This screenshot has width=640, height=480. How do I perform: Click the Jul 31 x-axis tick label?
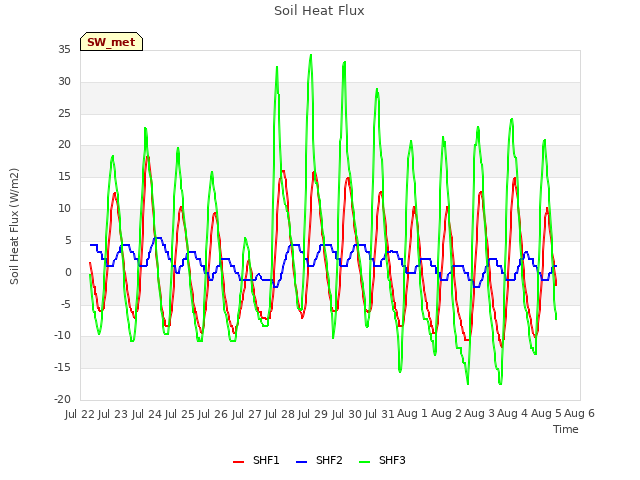tap(380, 414)
